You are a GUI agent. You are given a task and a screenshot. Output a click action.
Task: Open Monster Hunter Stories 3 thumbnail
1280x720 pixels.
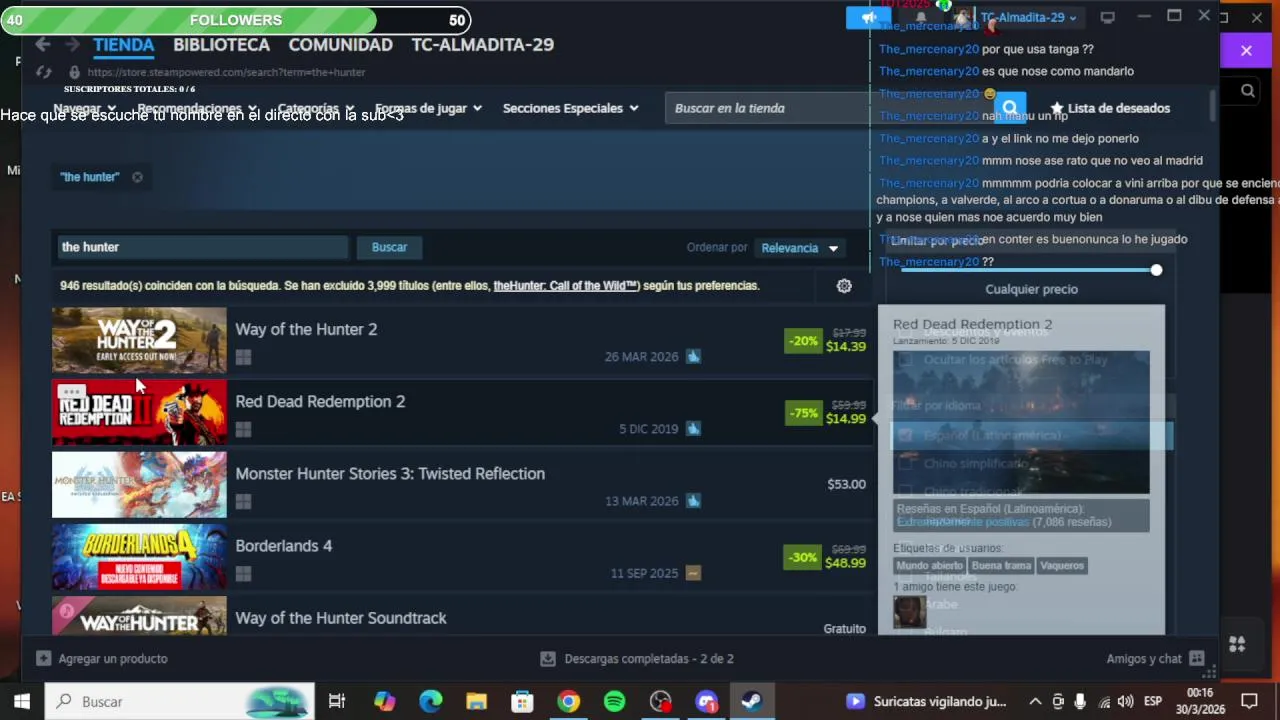click(139, 485)
